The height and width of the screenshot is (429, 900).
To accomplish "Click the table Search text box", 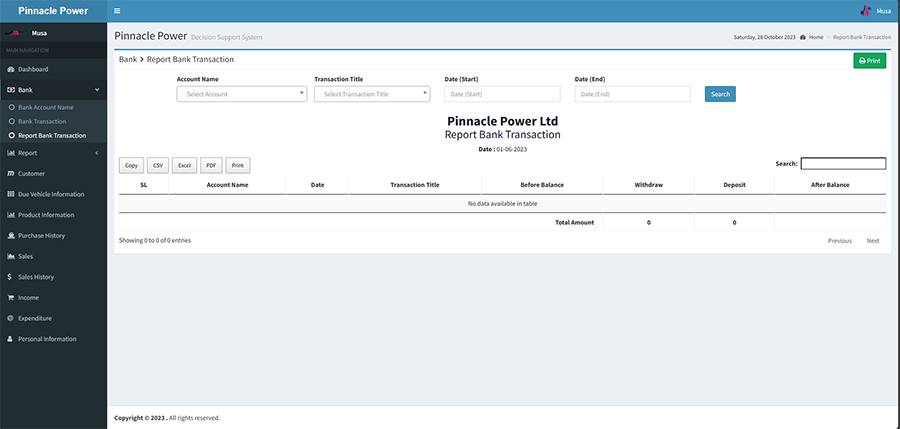I will pyautogui.click(x=843, y=164).
